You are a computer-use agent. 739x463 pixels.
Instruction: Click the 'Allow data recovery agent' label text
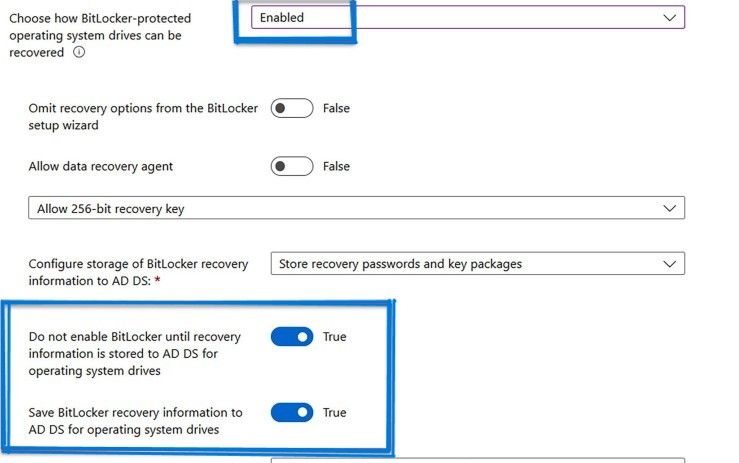tap(108, 166)
